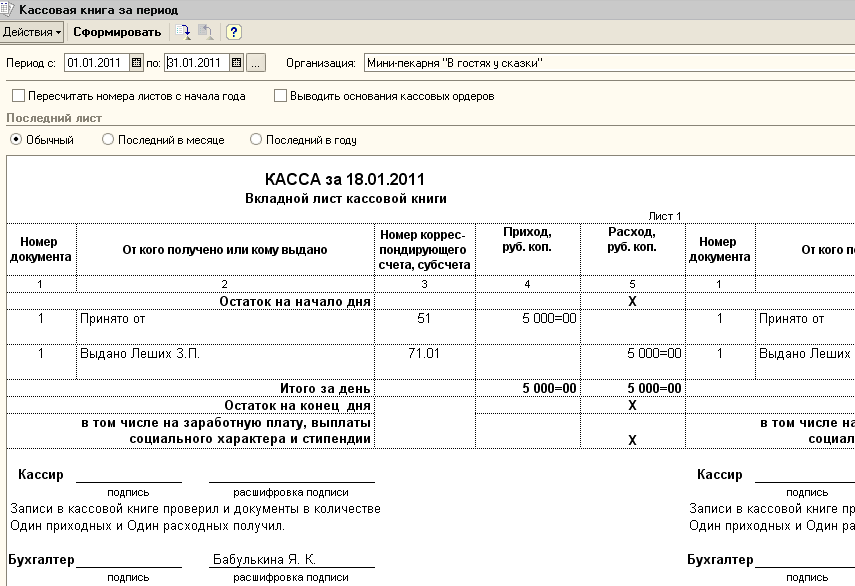Click the Итого за день label
The image size is (855, 586).
(326, 388)
